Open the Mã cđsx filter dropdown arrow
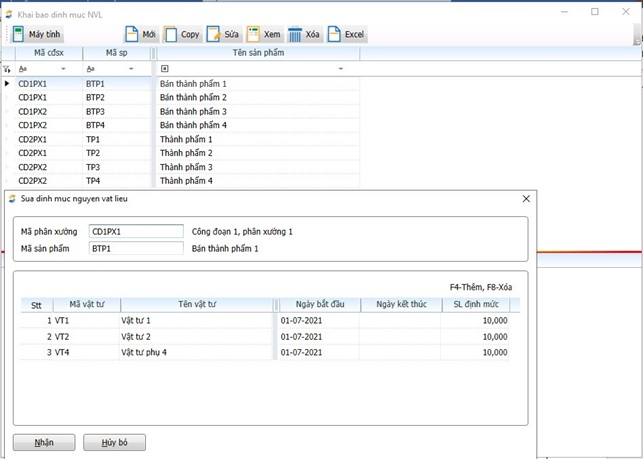The width and height of the screenshot is (643, 459). [64, 69]
